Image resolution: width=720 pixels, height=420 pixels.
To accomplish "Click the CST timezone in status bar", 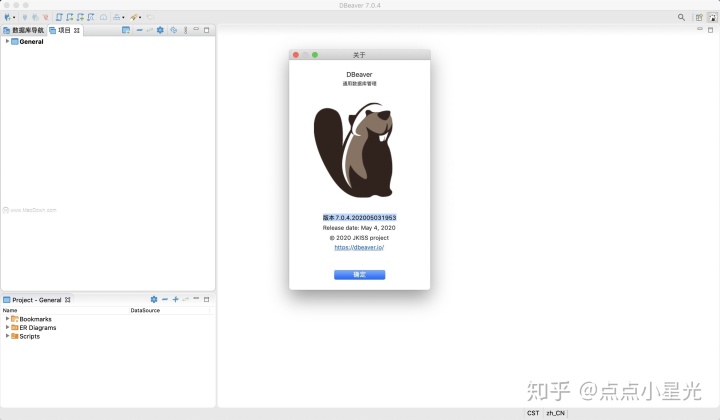I will pyautogui.click(x=533, y=413).
